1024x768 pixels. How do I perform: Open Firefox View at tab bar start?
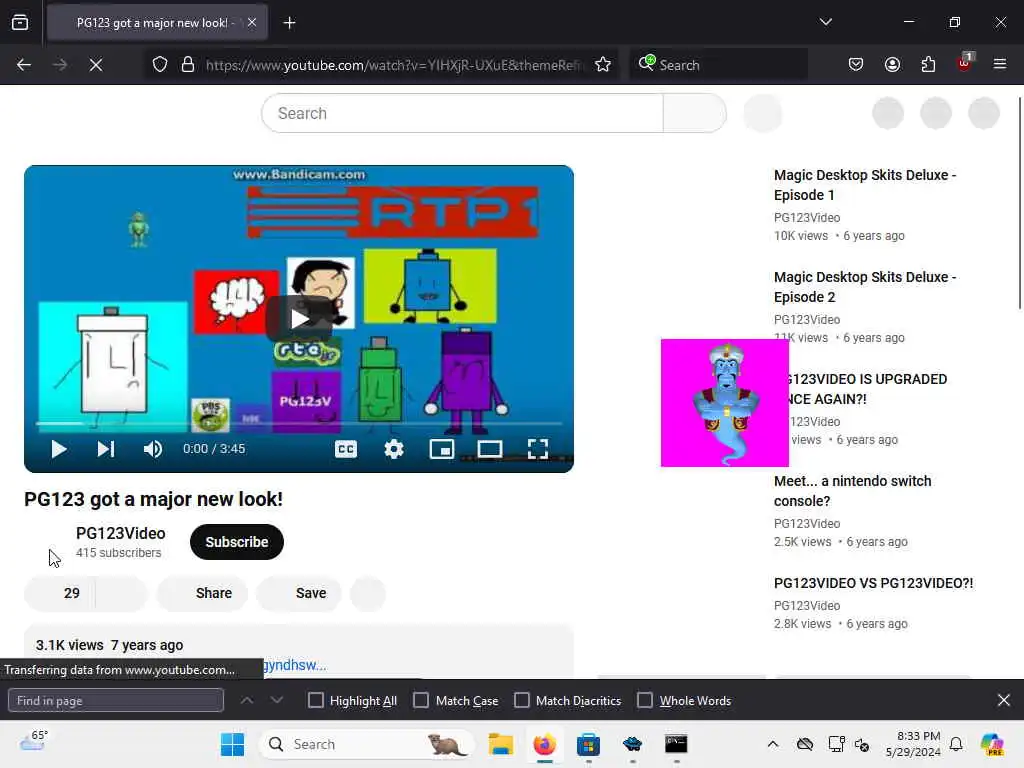[20, 23]
